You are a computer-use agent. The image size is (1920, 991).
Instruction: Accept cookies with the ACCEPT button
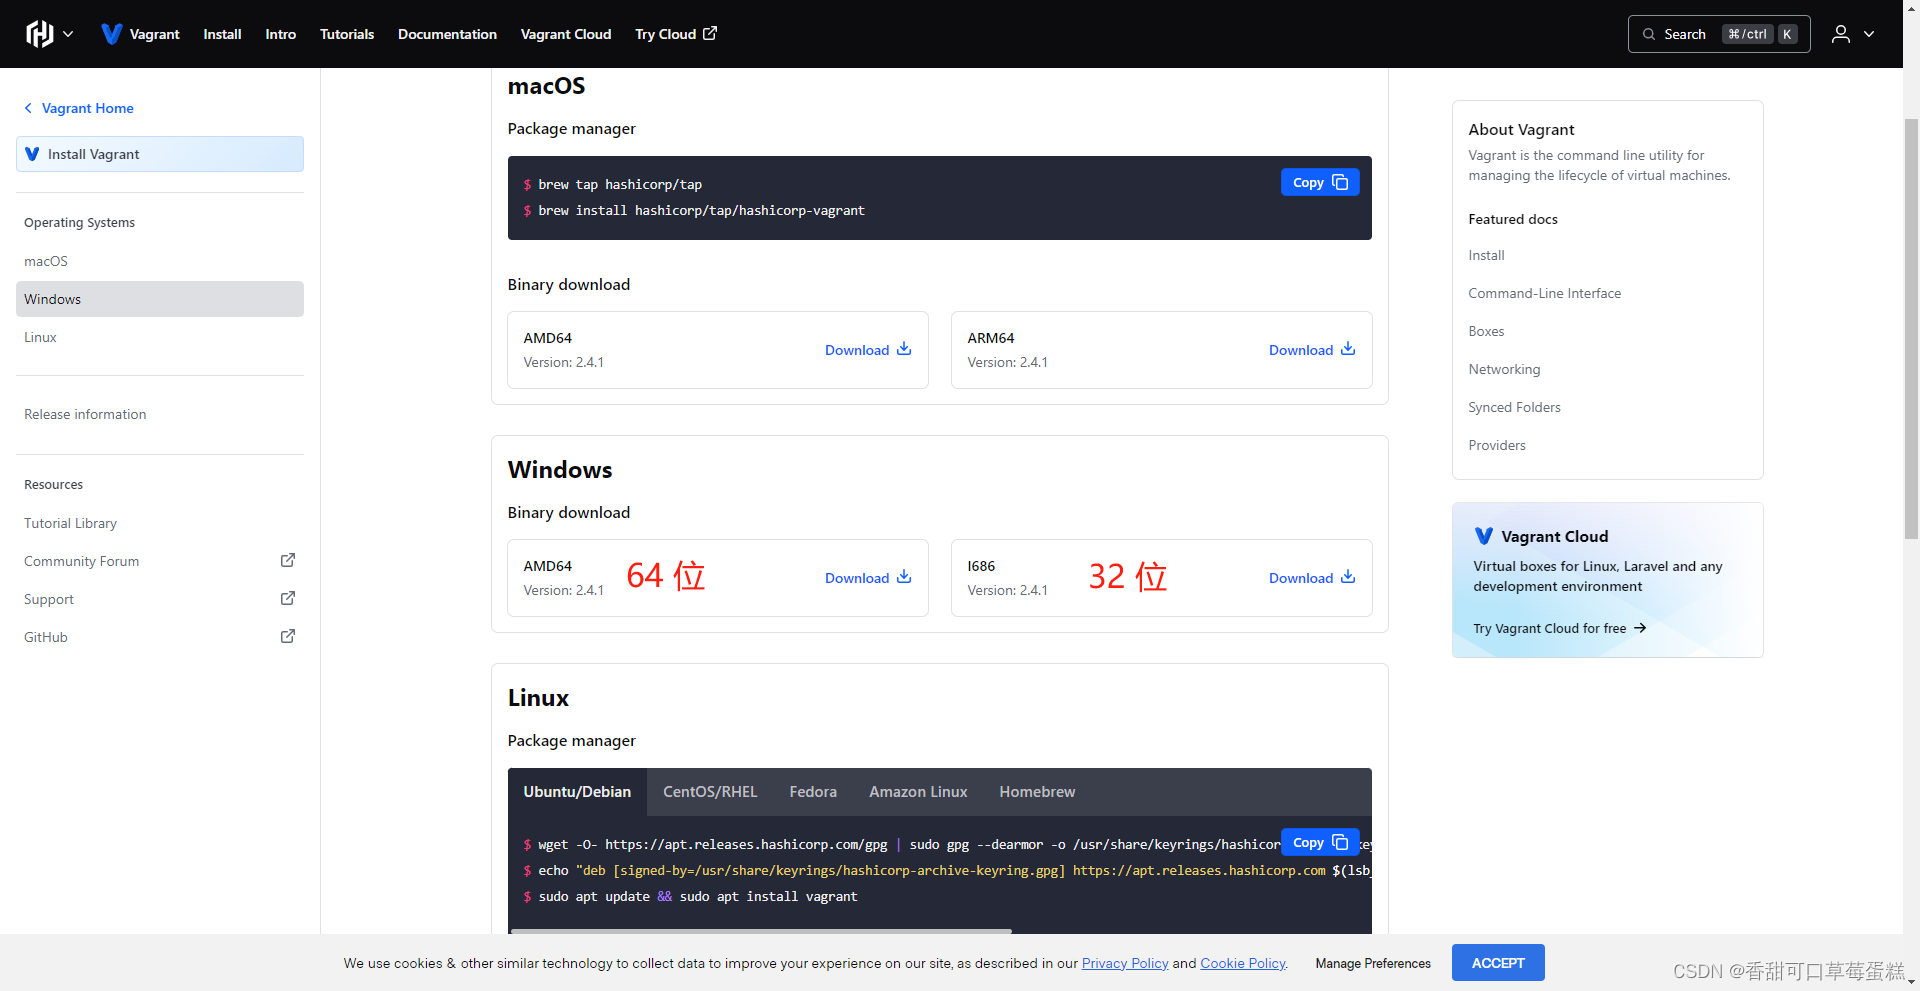tap(1498, 963)
